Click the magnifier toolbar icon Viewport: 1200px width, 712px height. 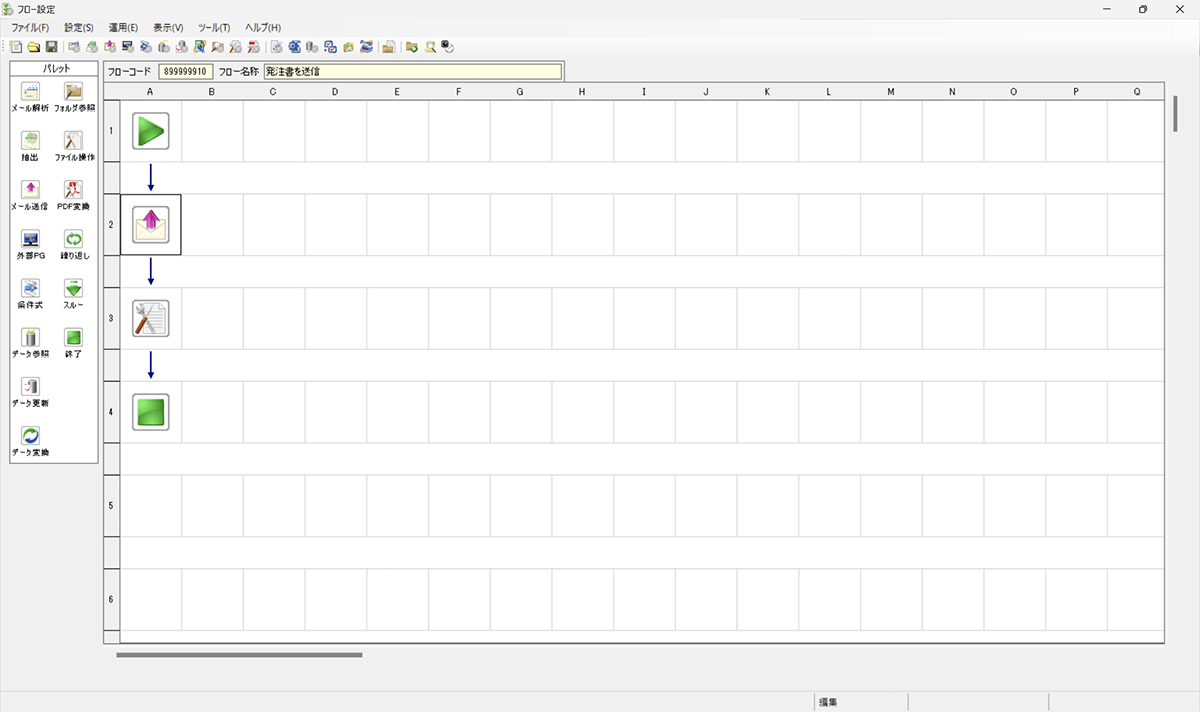[x=430, y=46]
